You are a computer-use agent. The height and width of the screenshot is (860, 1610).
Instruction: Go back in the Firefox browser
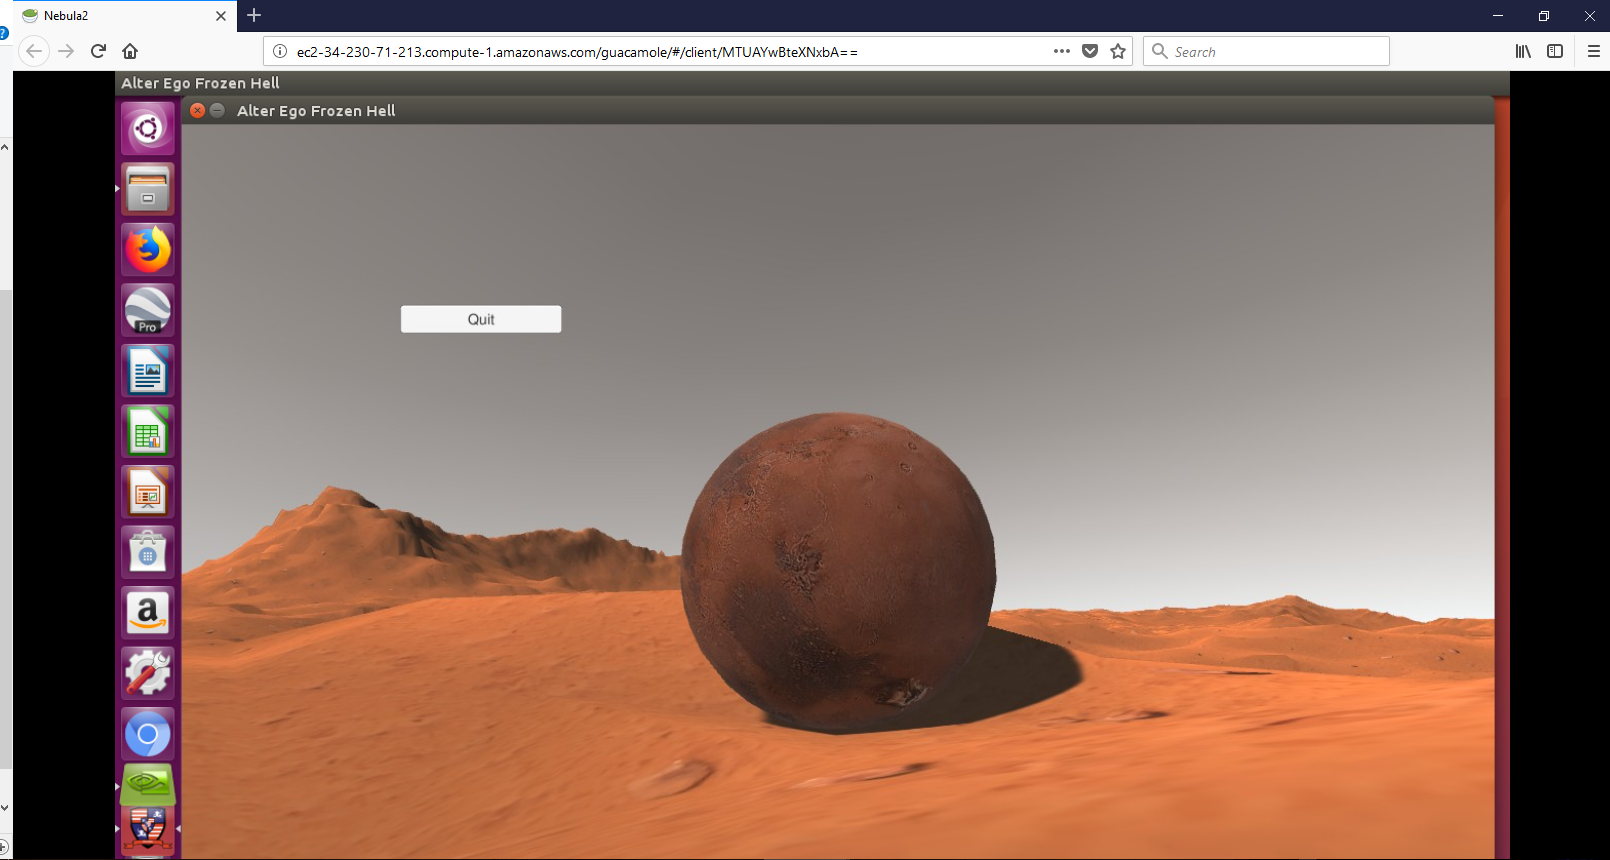point(34,51)
